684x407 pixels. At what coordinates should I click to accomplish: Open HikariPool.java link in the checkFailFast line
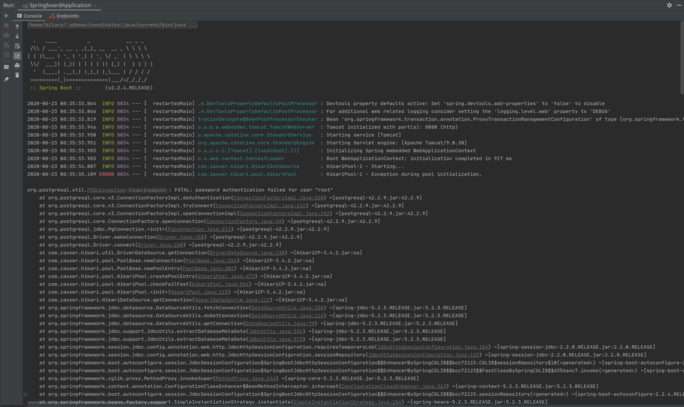coord(220,284)
